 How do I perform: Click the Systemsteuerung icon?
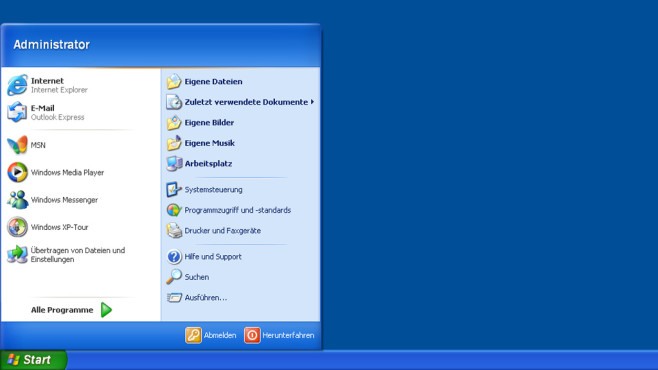(174, 190)
